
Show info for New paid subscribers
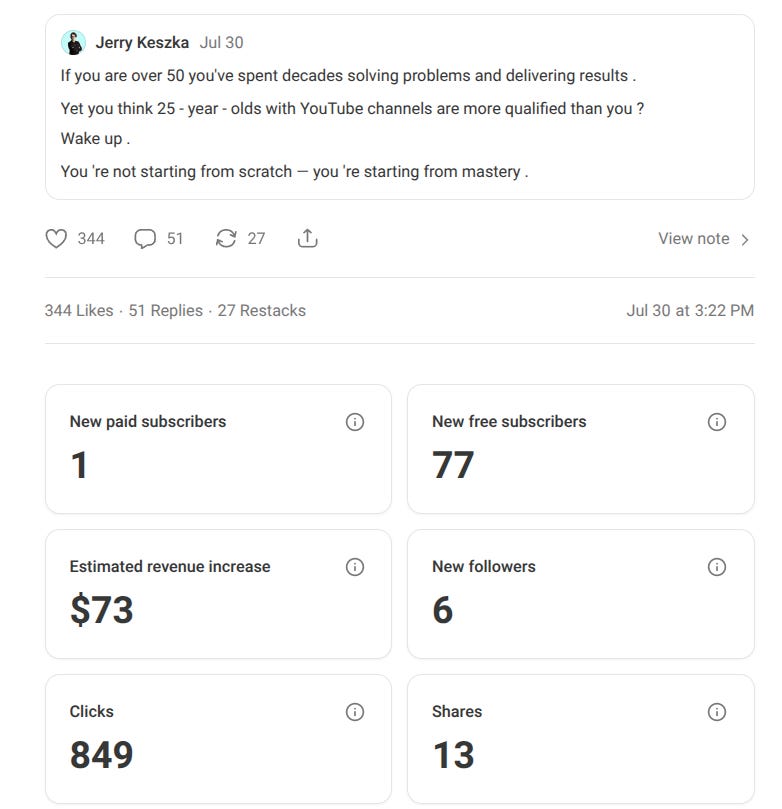(x=354, y=422)
